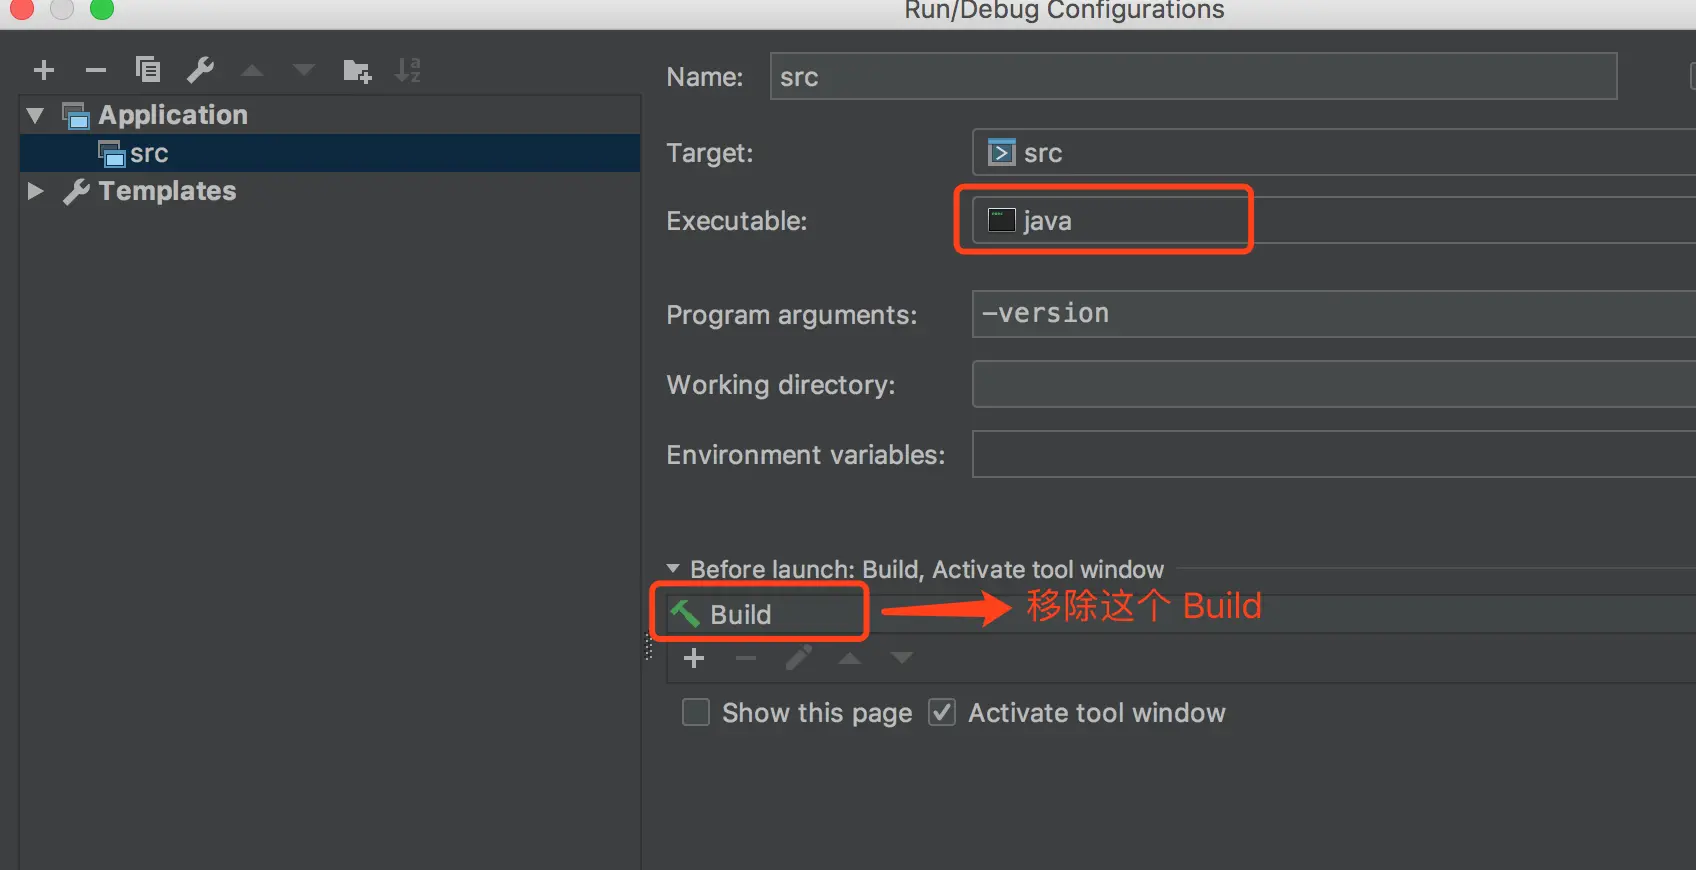Add a before-launch task with plus
Screen dimensions: 1696x870
tap(694, 658)
